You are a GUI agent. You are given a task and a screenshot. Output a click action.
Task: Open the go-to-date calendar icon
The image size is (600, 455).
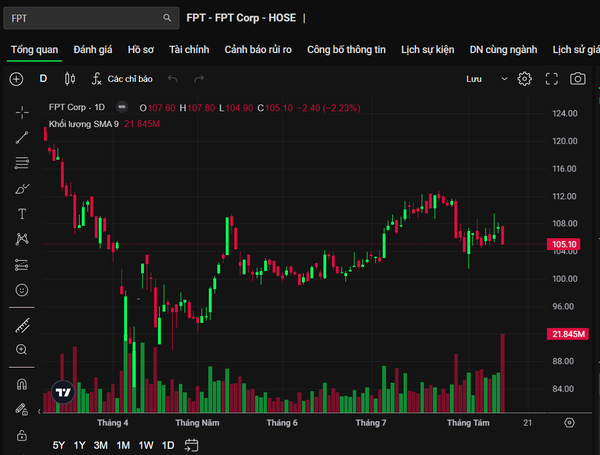191,445
